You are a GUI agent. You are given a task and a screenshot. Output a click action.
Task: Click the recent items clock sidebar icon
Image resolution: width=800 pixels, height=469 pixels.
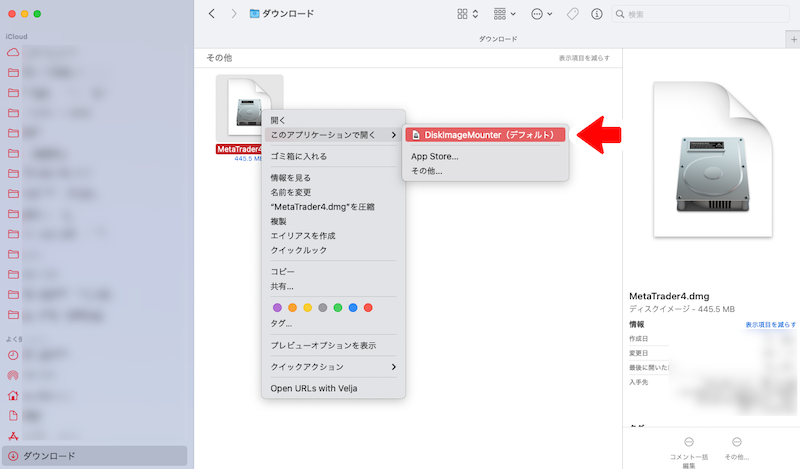point(13,355)
